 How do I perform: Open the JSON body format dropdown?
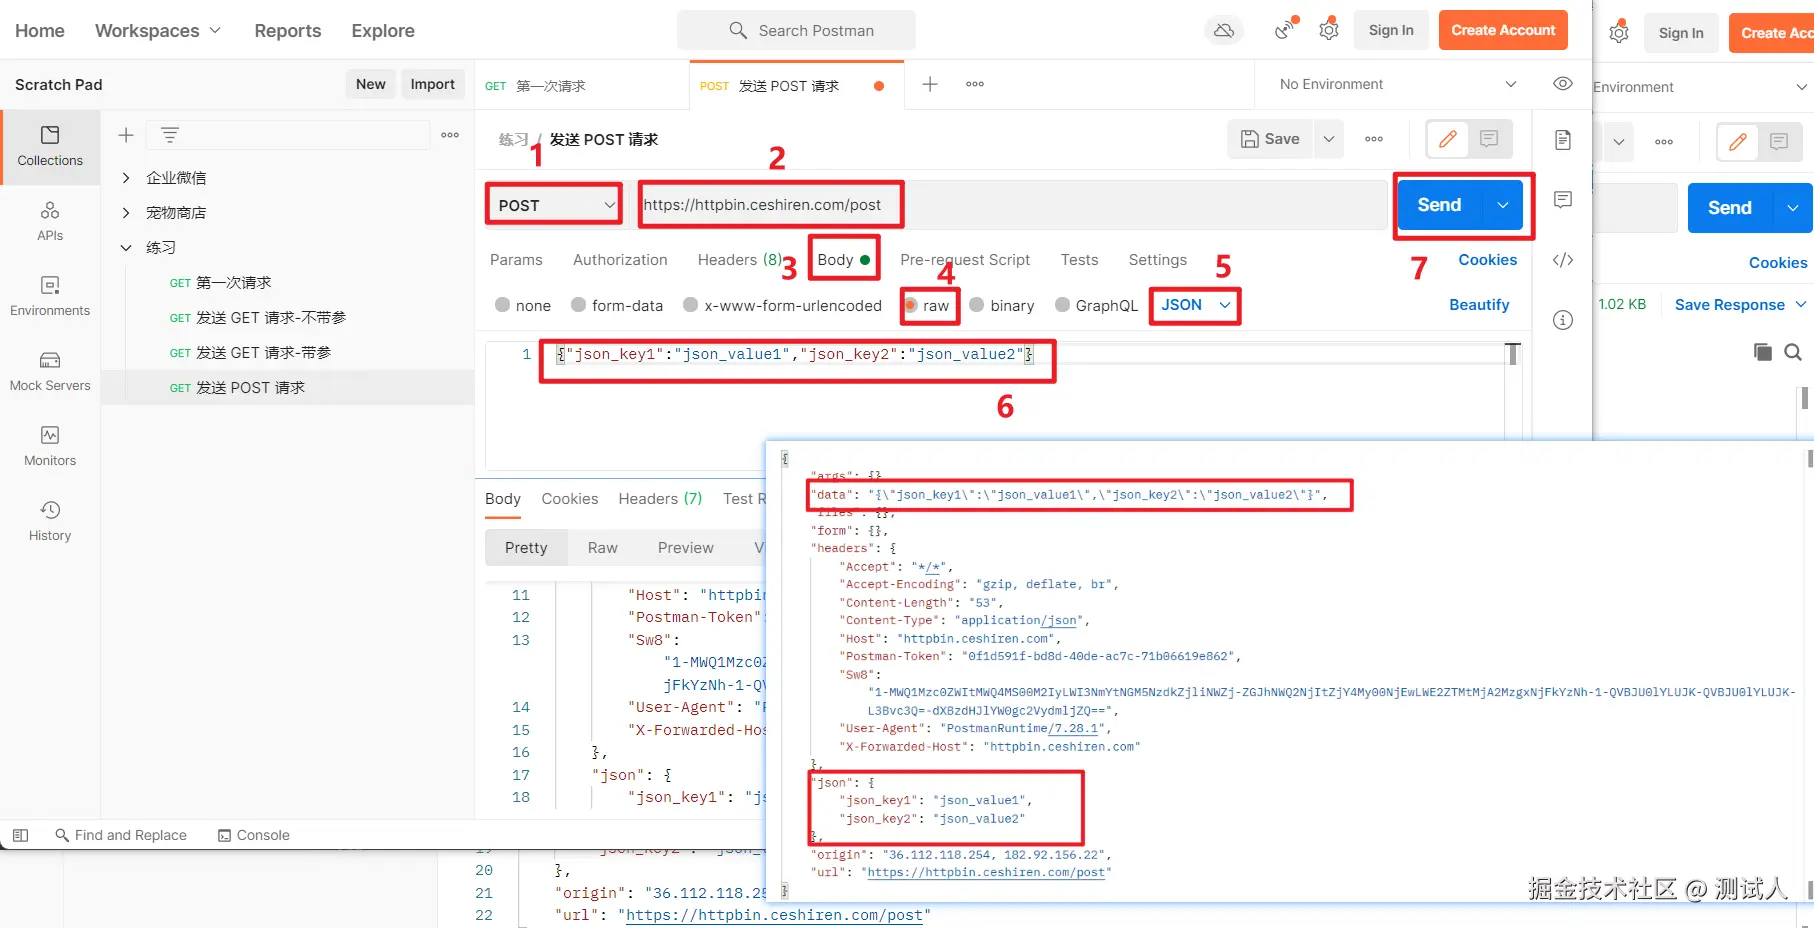pos(1195,305)
